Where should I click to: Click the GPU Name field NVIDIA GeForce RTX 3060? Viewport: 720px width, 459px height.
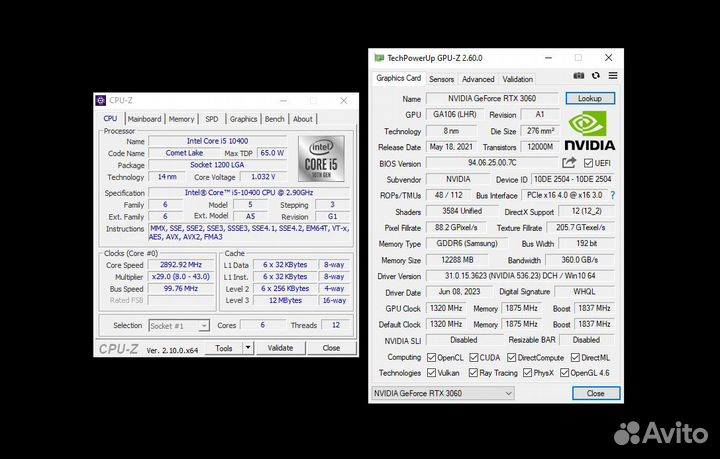click(x=492, y=98)
